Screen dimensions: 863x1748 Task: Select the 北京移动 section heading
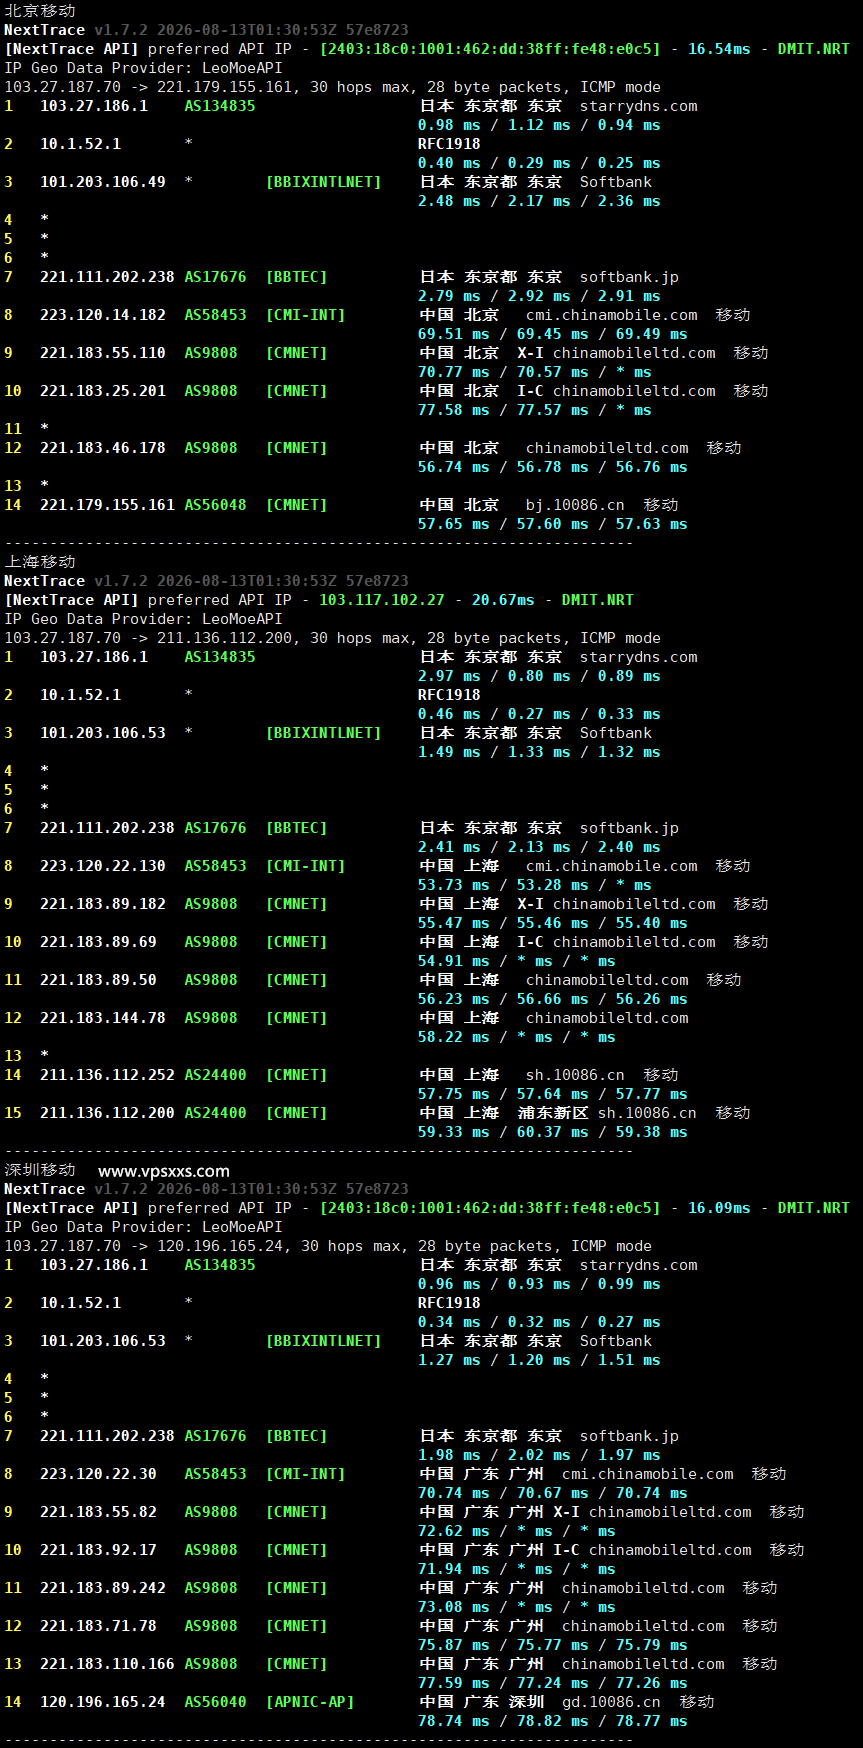(40, 10)
